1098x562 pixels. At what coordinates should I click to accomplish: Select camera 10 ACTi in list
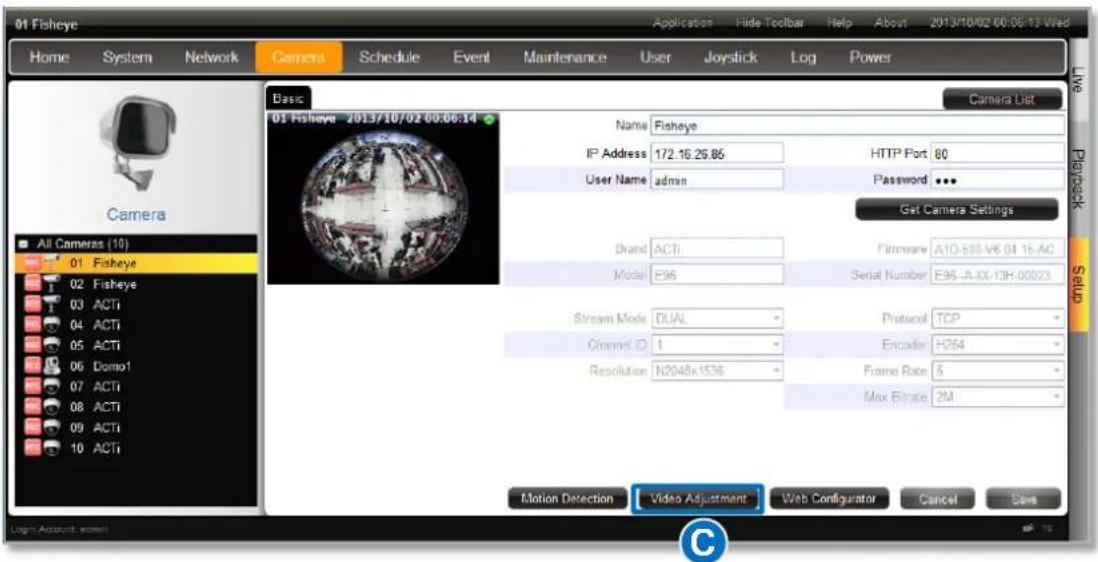coord(137,447)
